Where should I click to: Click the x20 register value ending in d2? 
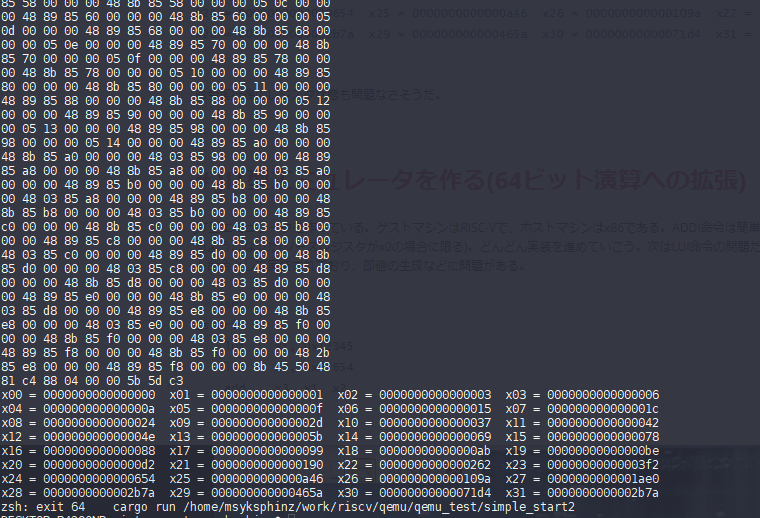tap(99, 465)
